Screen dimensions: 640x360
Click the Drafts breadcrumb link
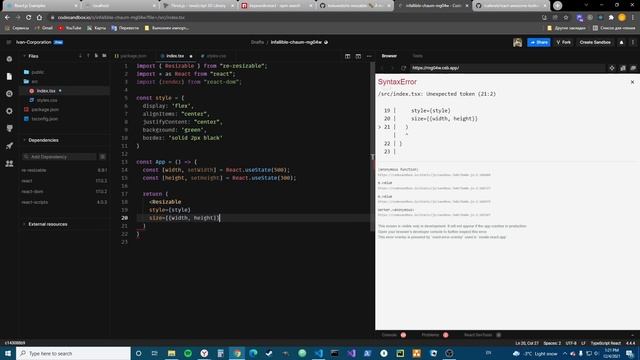[257, 42]
